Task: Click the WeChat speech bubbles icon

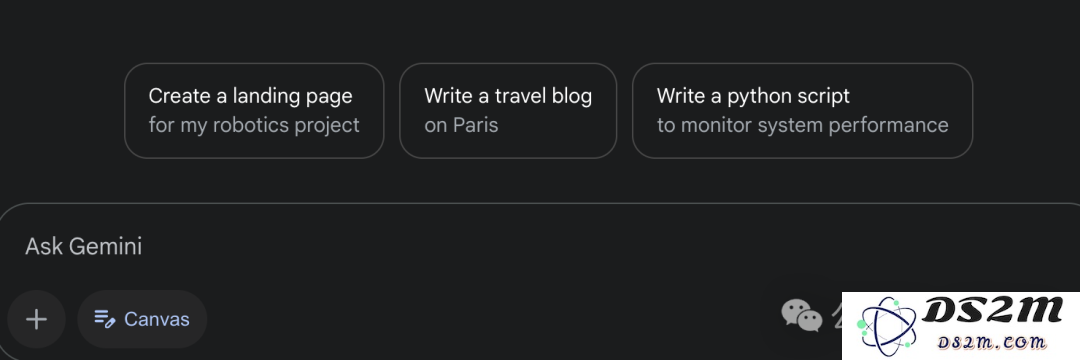Action: click(802, 315)
